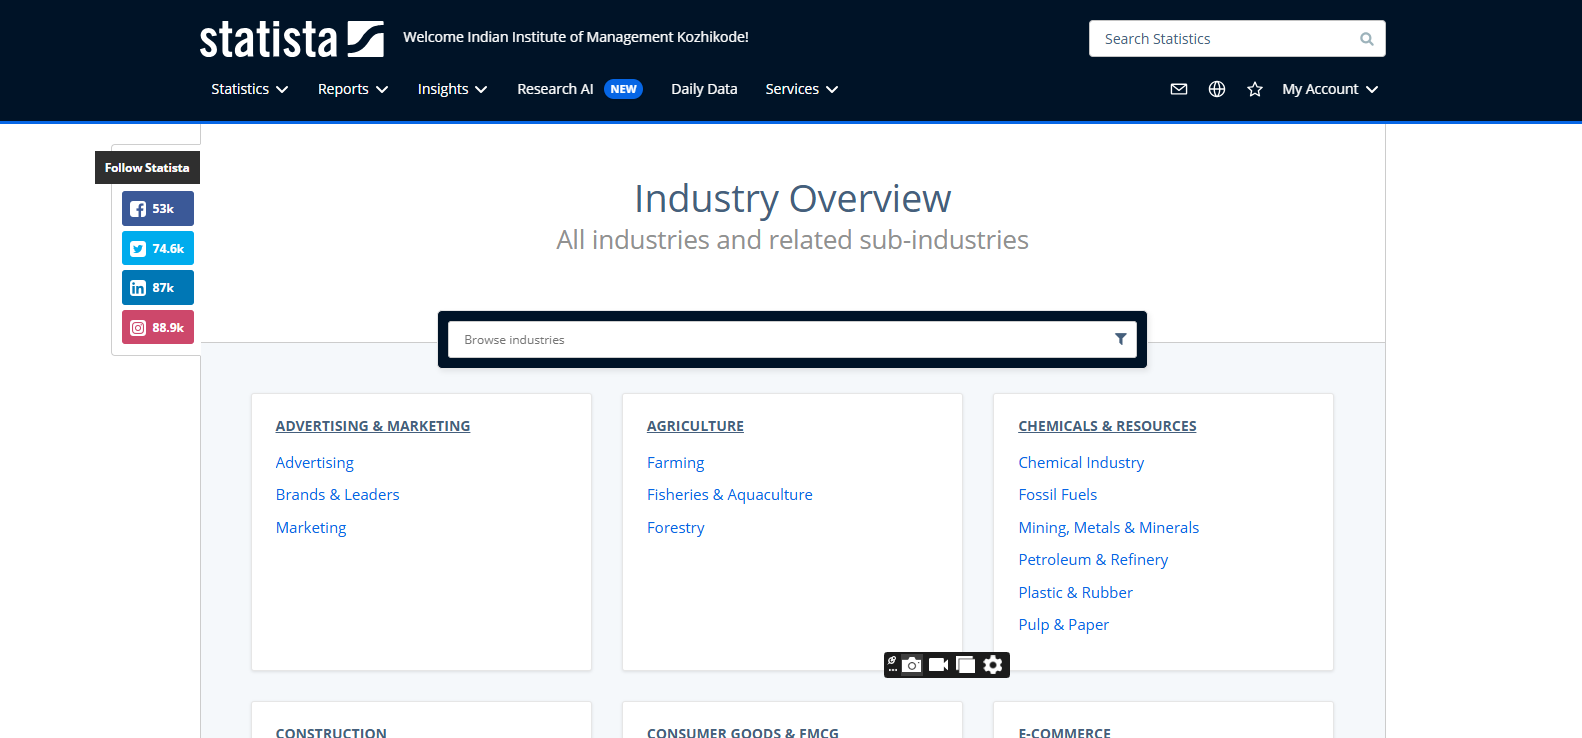This screenshot has height=738, width=1582.
Task: Click the star favorites icon
Action: coord(1255,89)
